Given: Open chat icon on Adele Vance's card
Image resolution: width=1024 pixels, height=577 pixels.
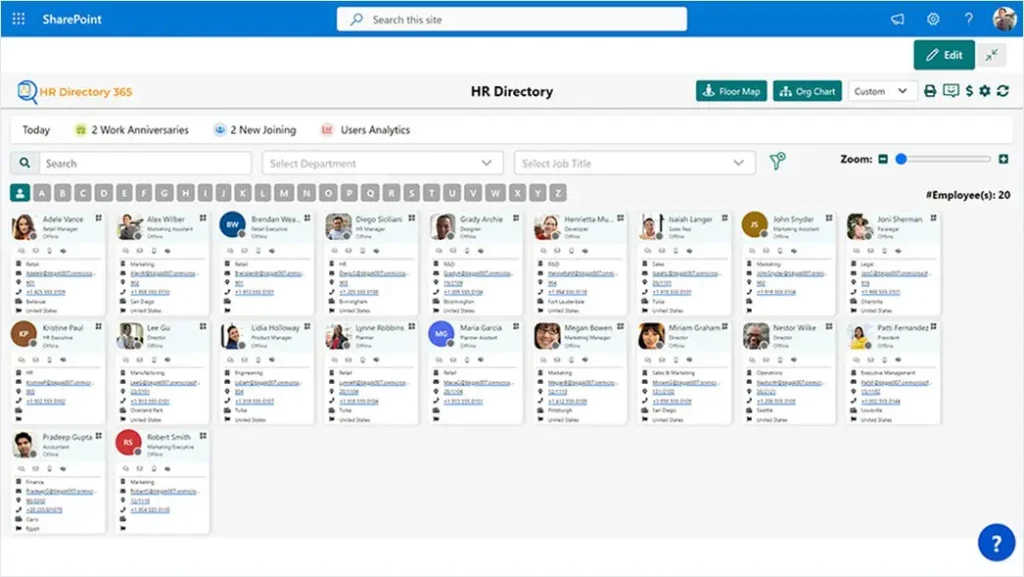Looking at the screenshot, I should coord(21,251).
